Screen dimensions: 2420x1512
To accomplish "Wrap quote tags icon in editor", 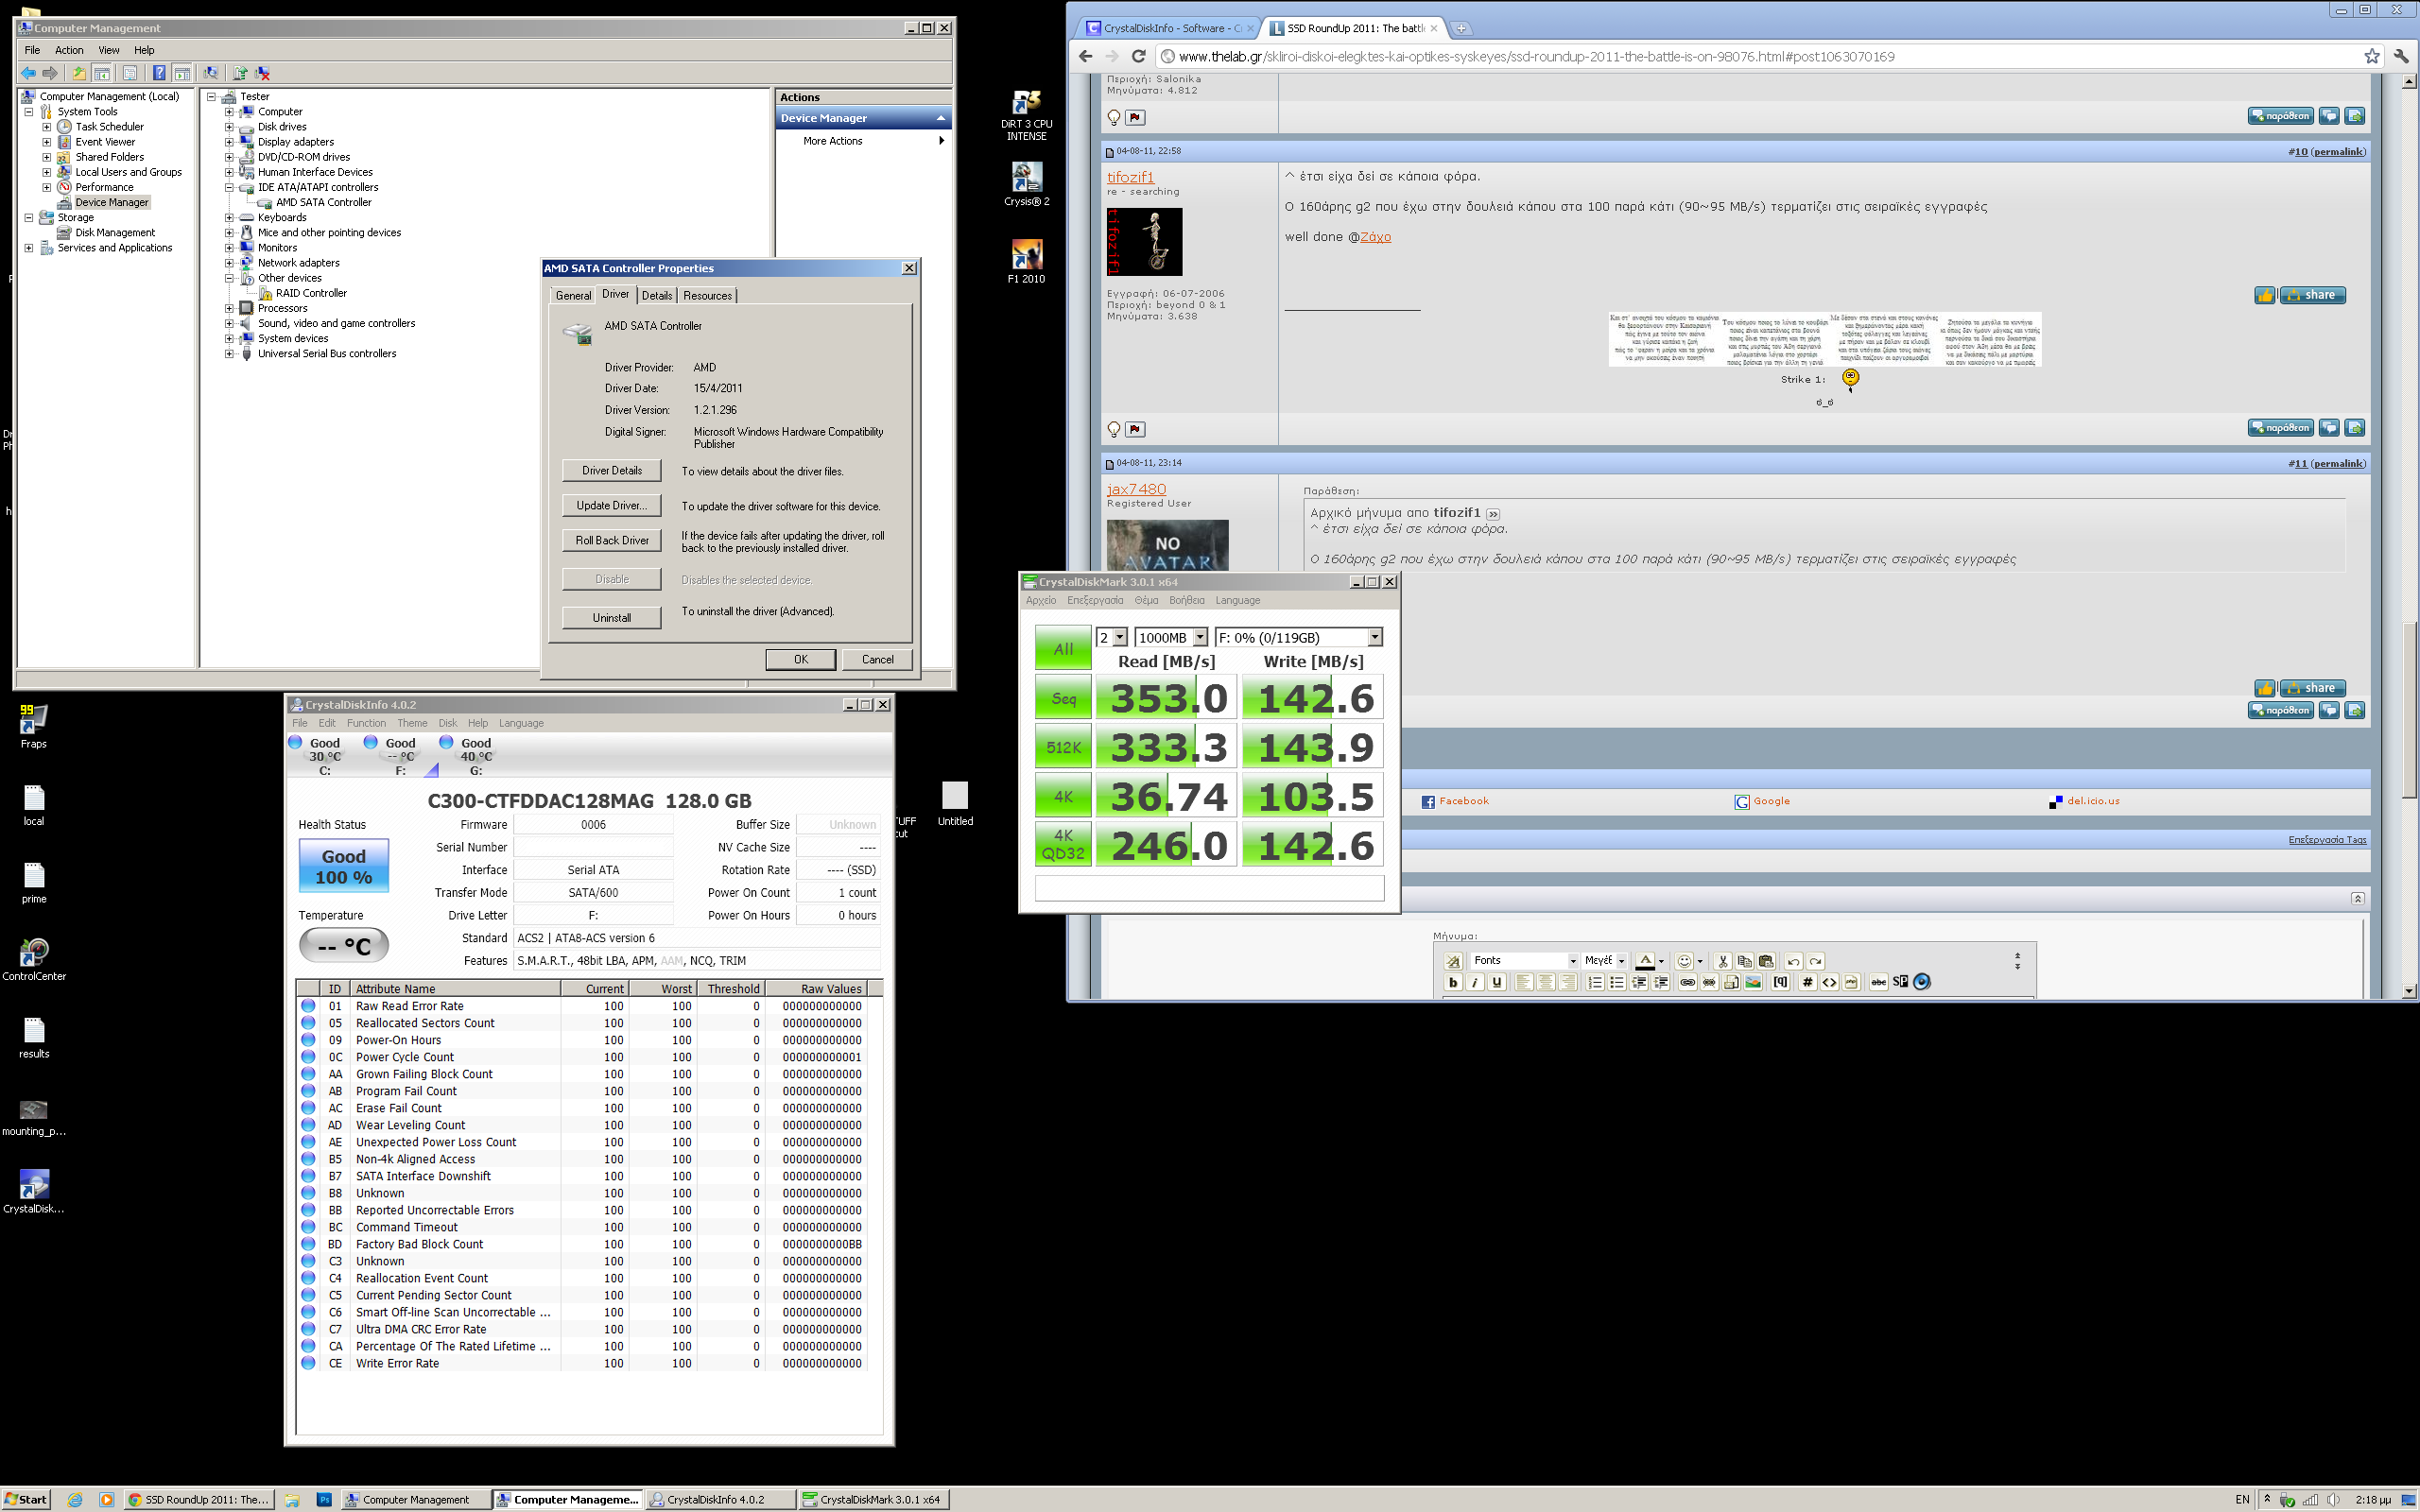I will pyautogui.click(x=1780, y=982).
